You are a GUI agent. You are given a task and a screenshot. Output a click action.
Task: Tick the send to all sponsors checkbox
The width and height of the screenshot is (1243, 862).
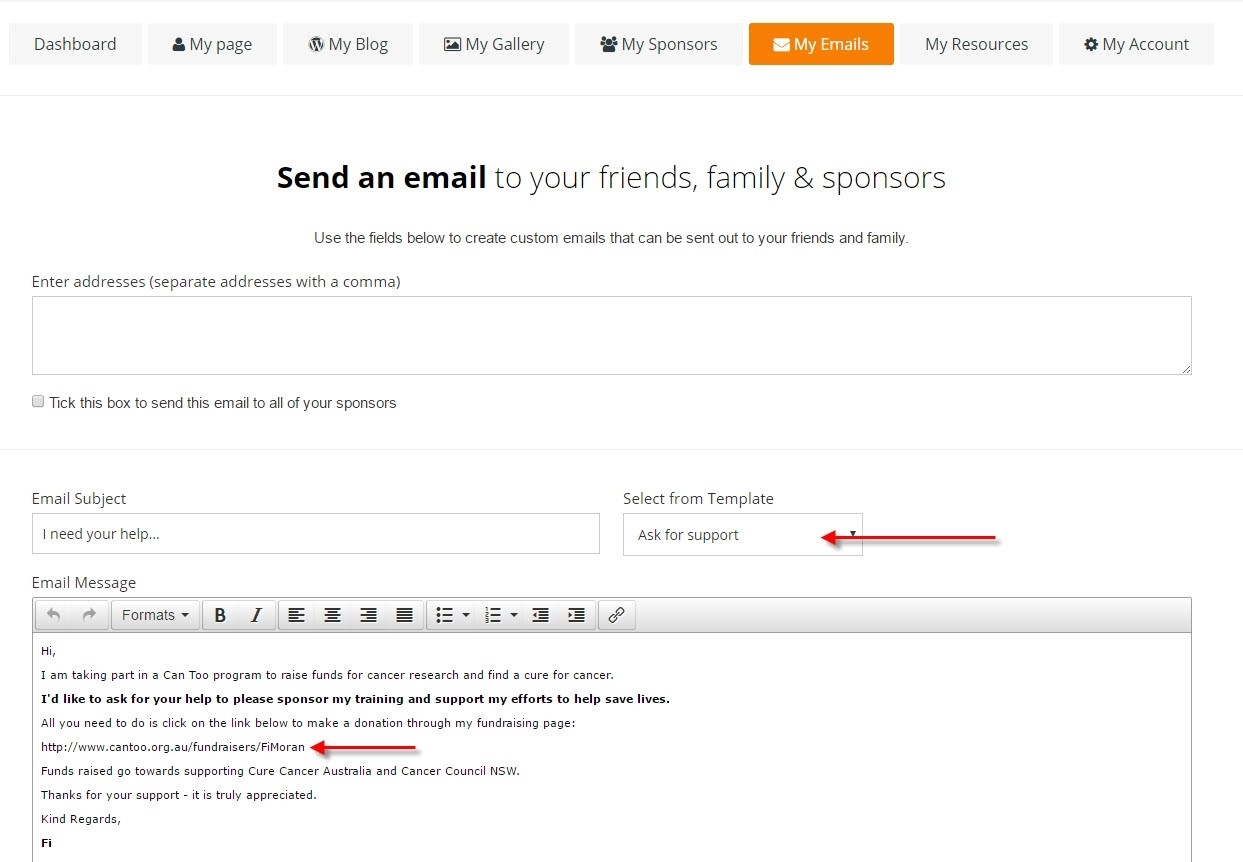[38, 401]
